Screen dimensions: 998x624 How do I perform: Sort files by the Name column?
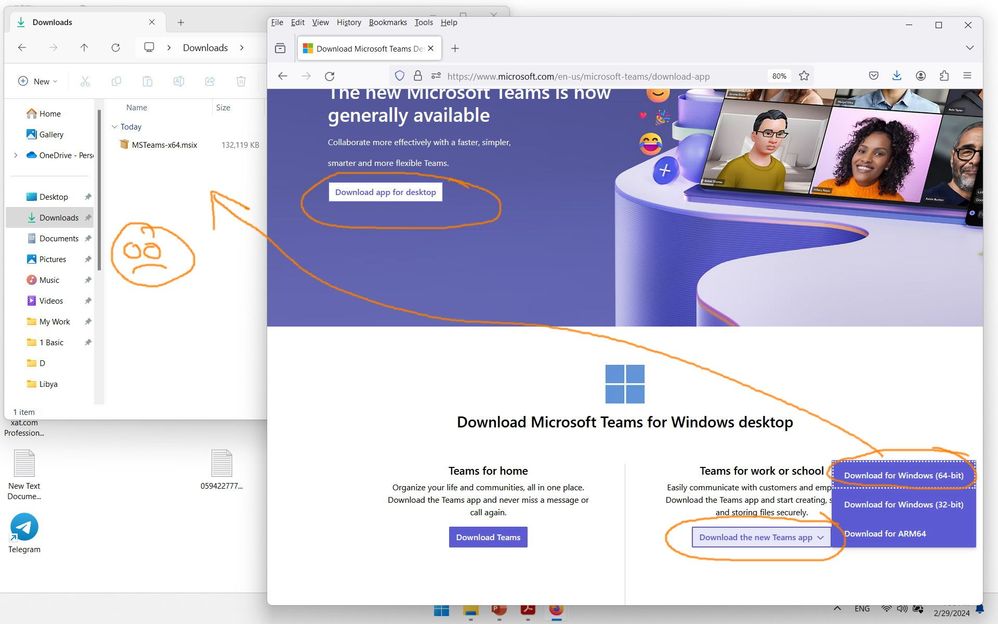(x=136, y=108)
